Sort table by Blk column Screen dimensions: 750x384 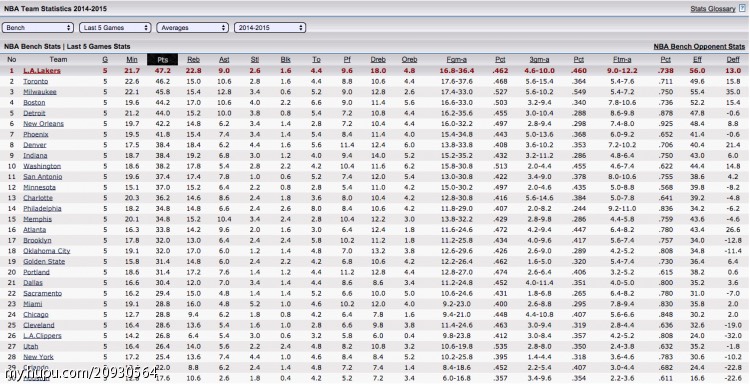point(286,59)
